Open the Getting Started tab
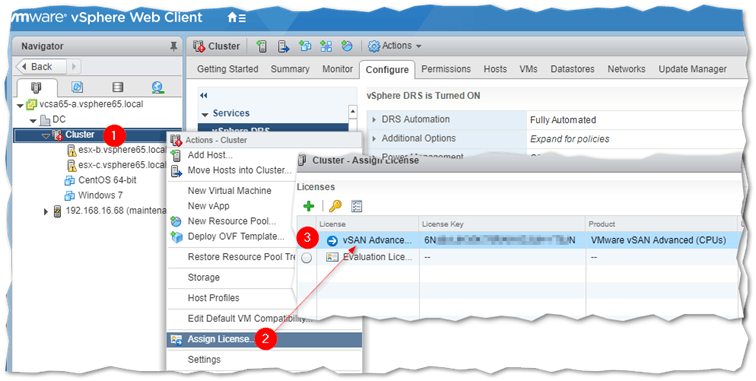The image size is (756, 381). (x=228, y=69)
